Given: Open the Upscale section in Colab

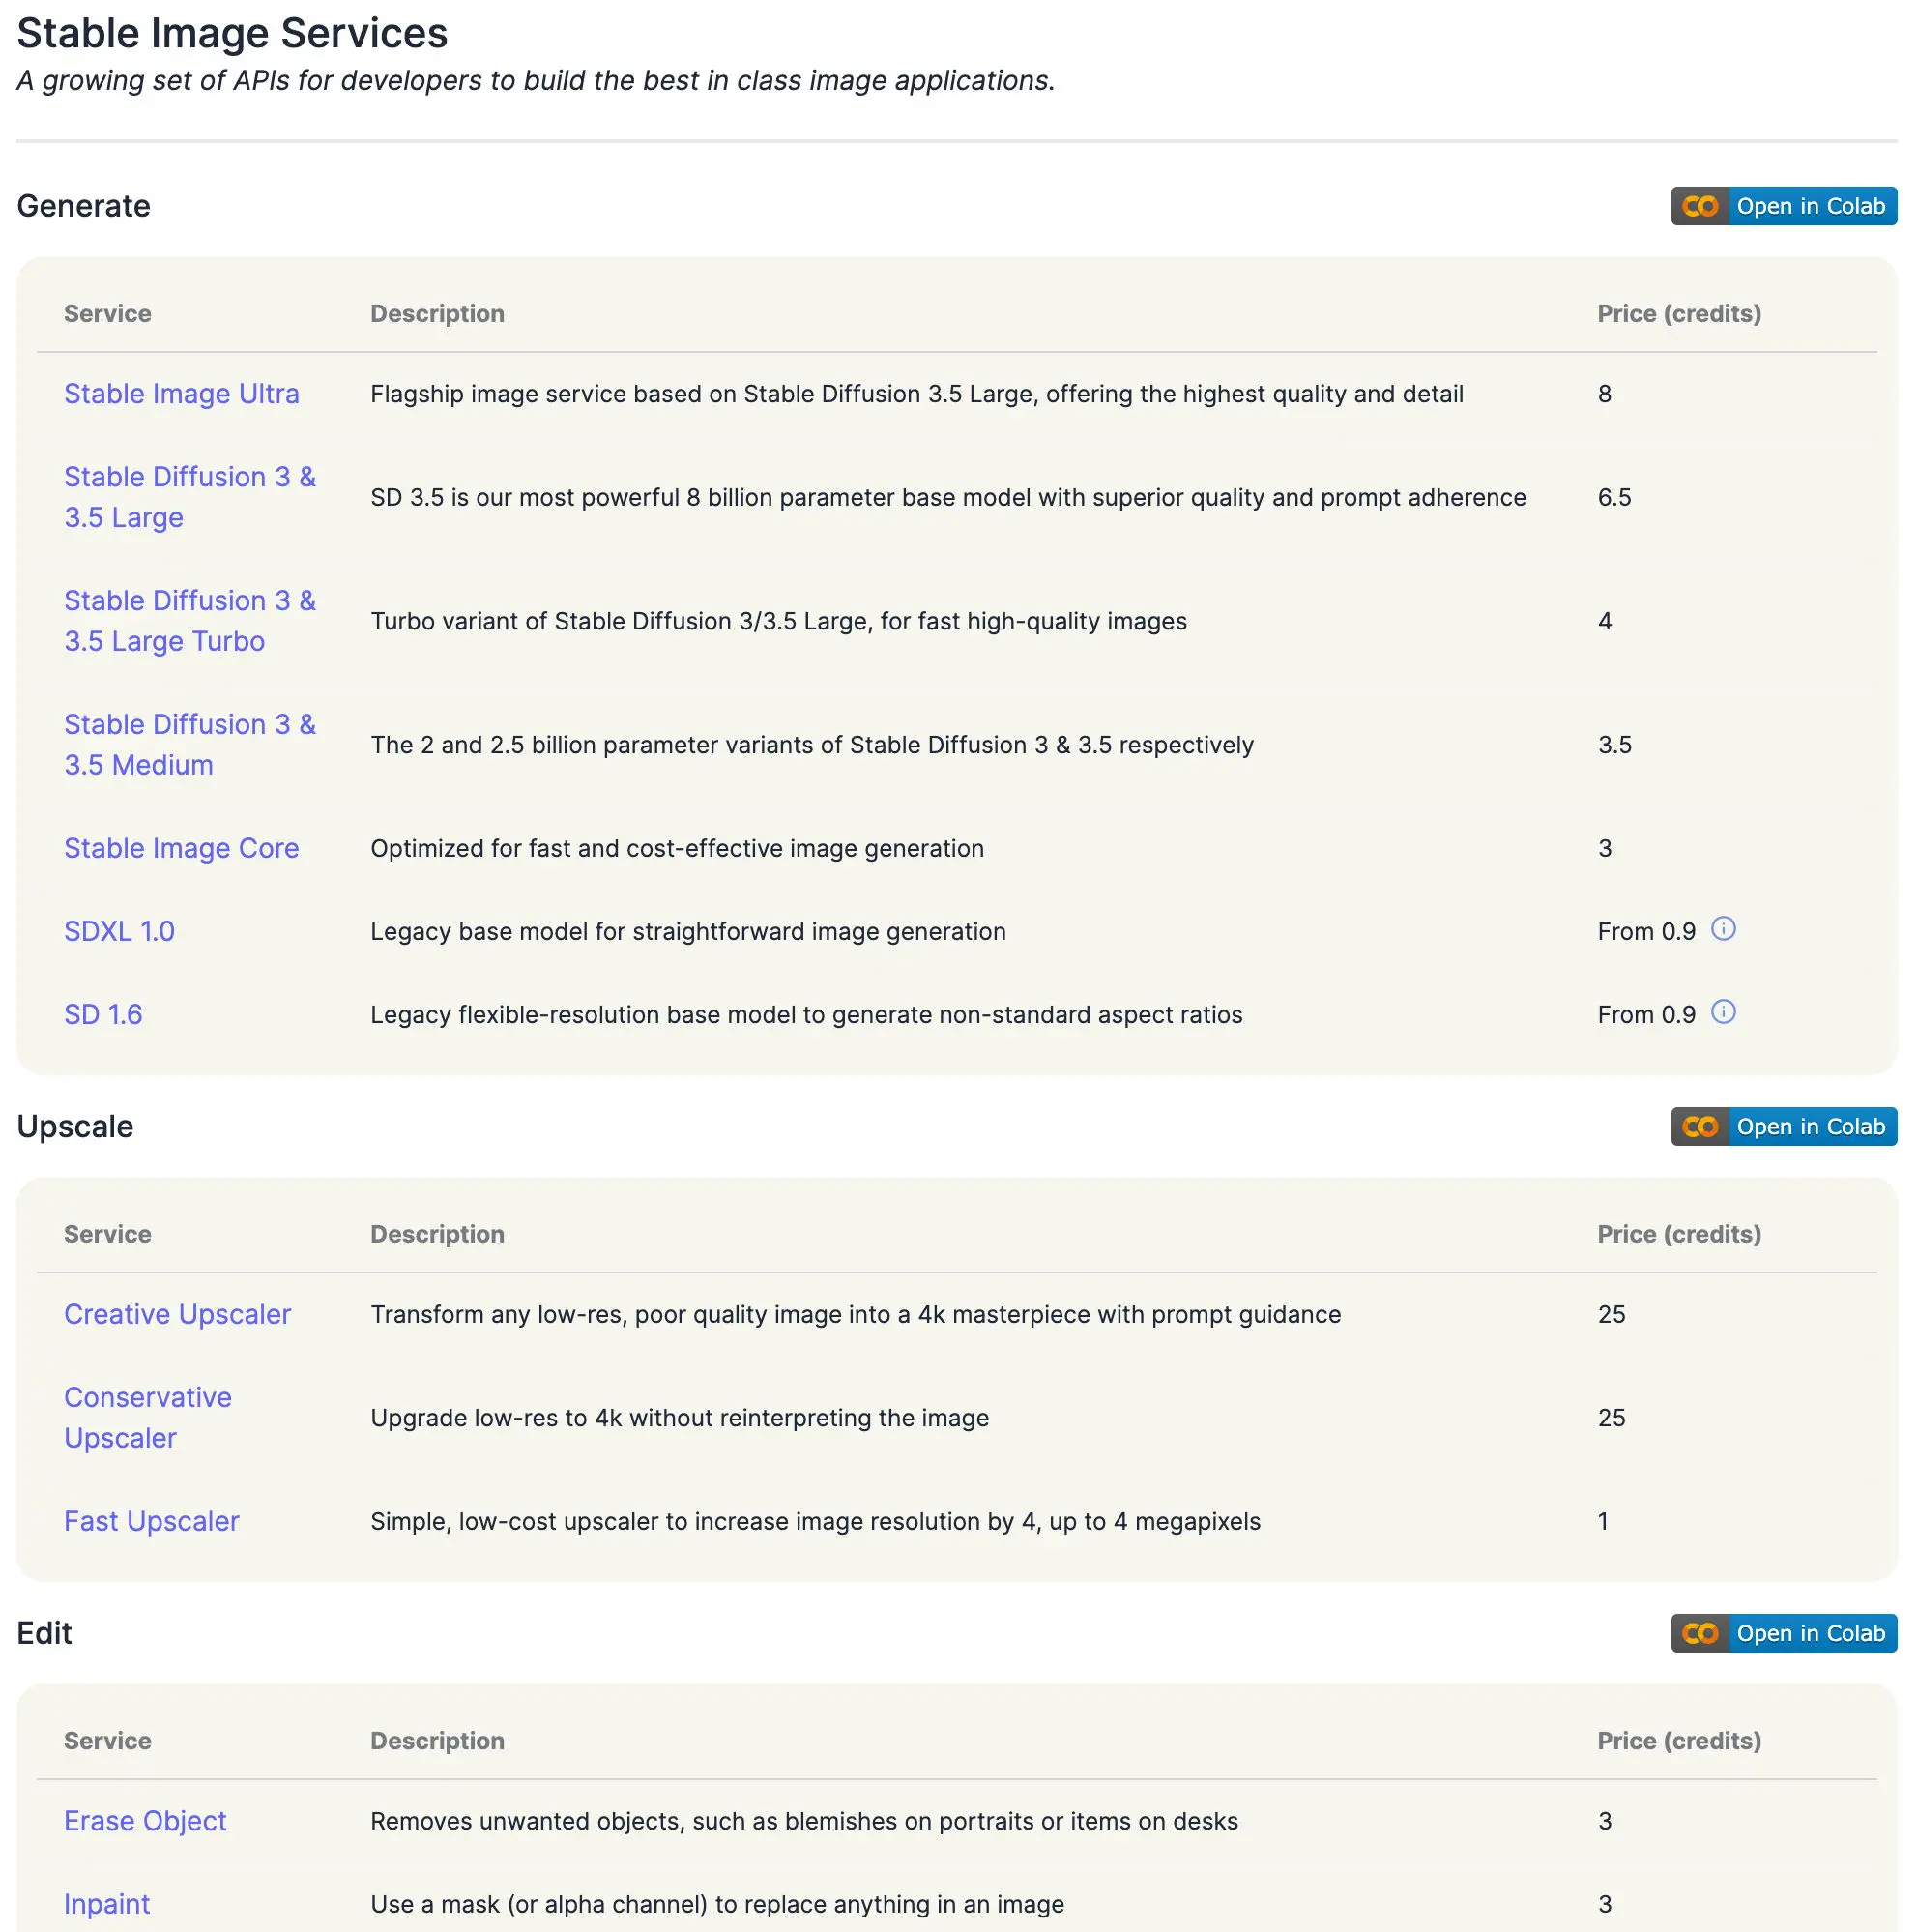Looking at the screenshot, I should [1783, 1127].
